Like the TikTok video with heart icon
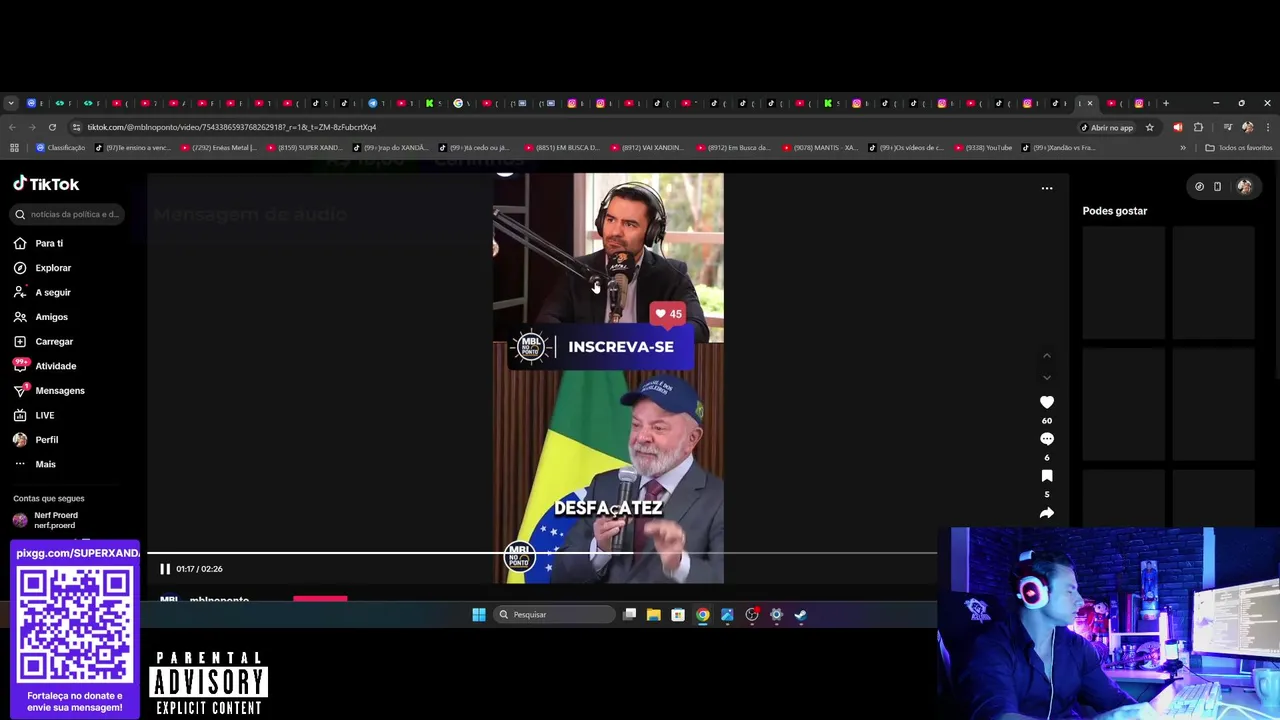Viewport: 1280px width, 720px height. [x=1047, y=402]
